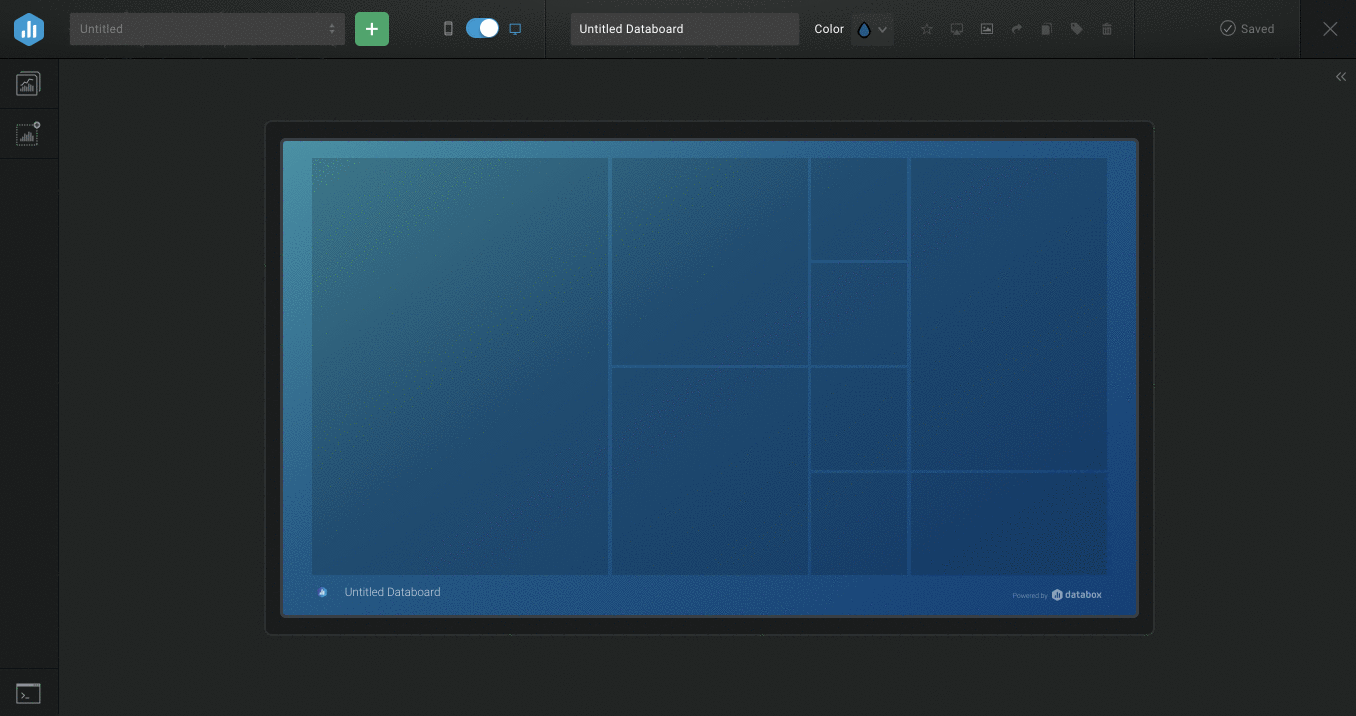Collapse the right panel double chevron
Screen dimensions: 1356x716
pos(1341,77)
